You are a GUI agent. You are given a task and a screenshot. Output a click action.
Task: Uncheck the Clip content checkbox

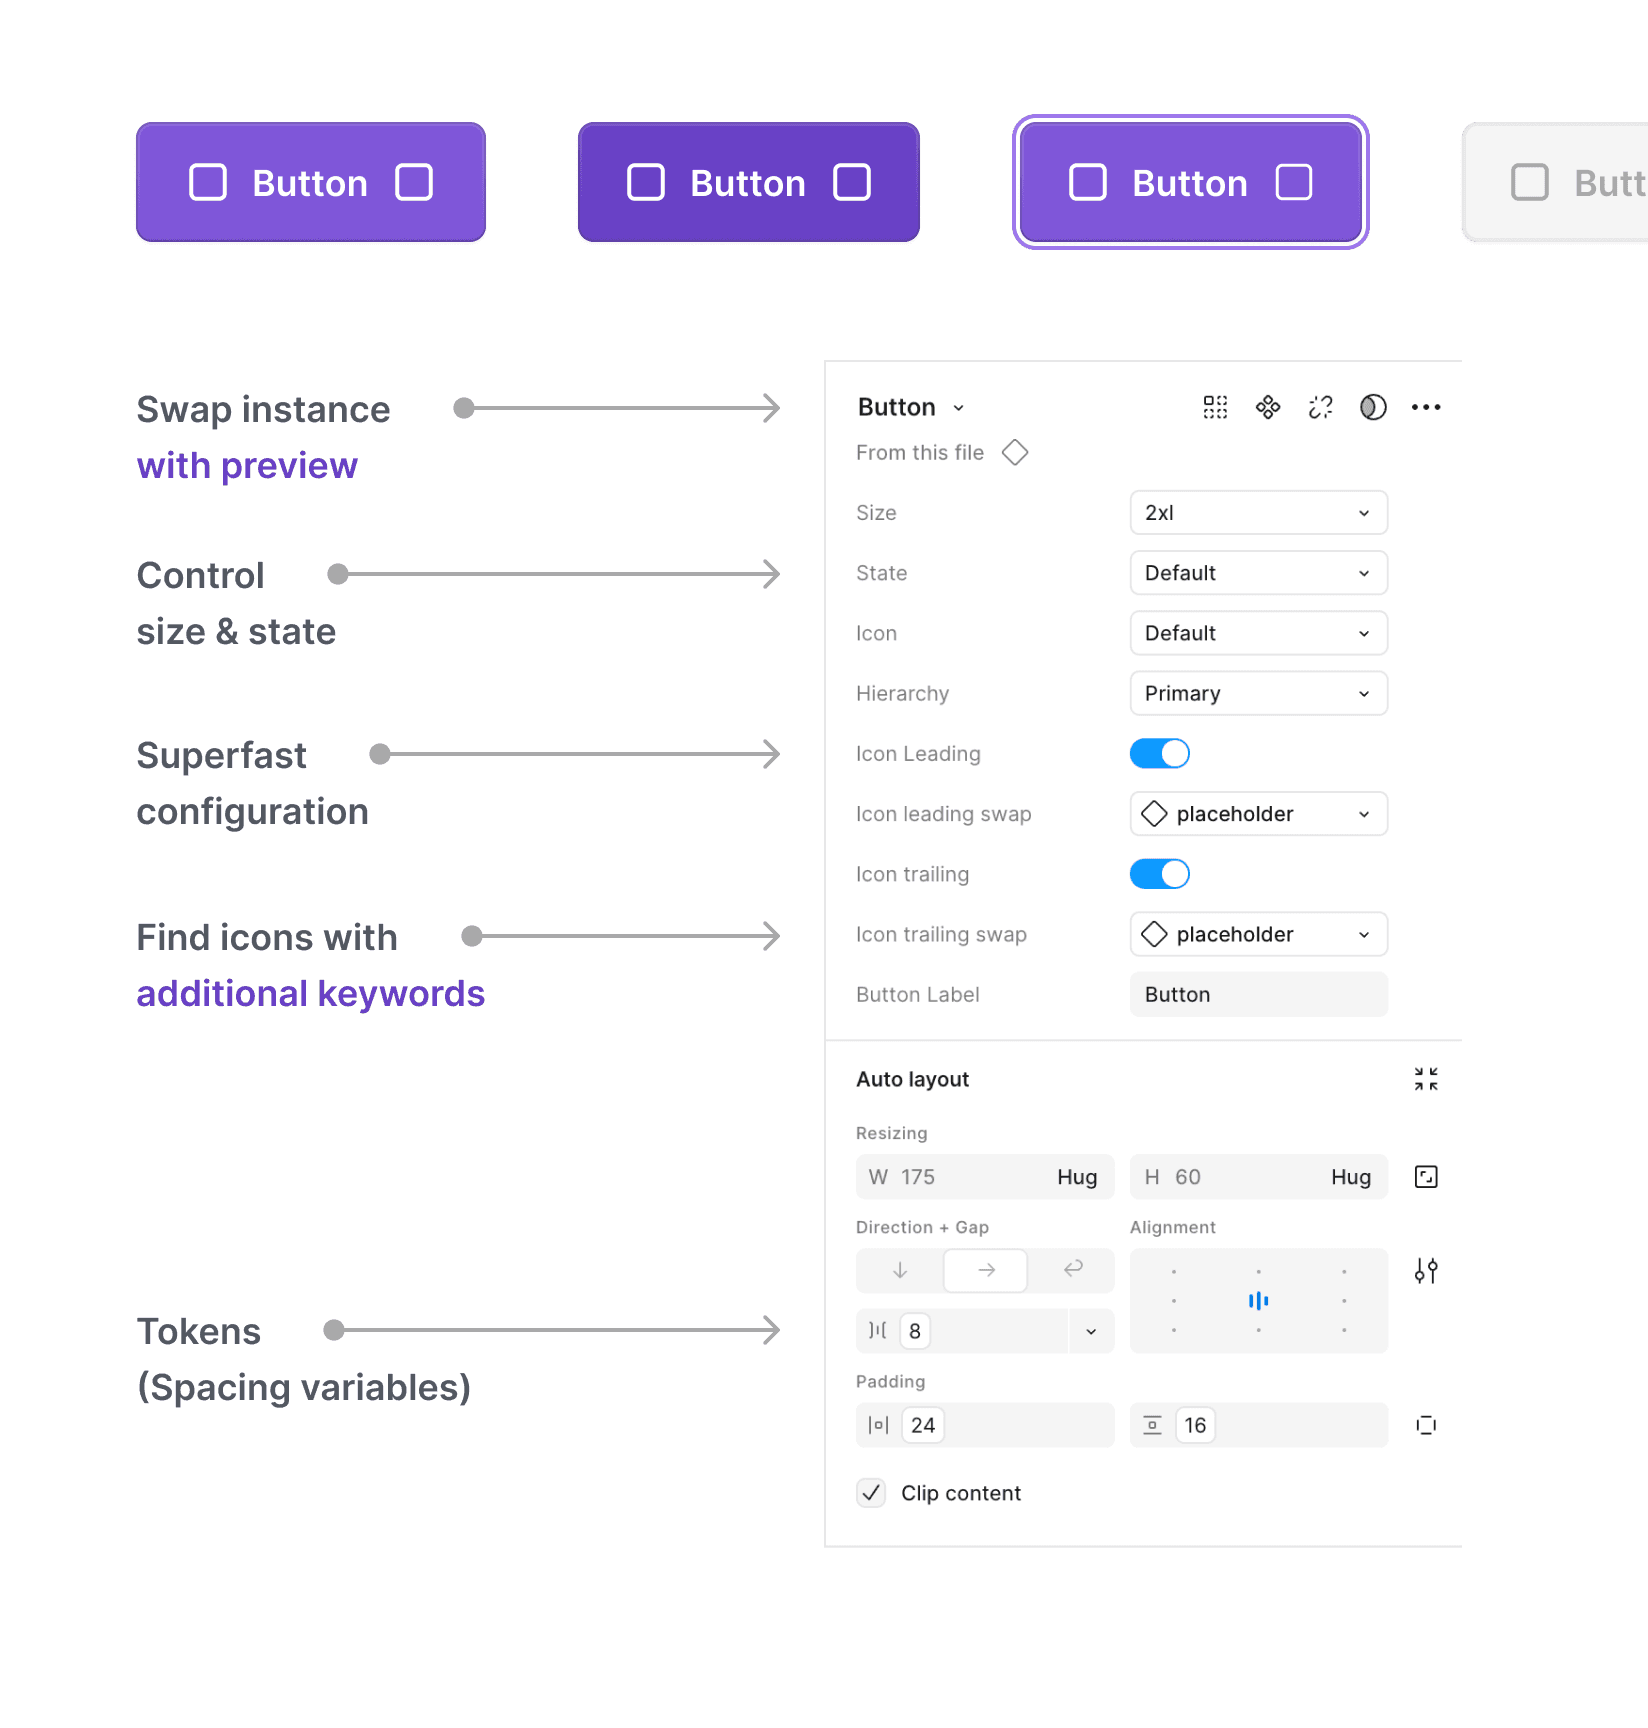(871, 1493)
